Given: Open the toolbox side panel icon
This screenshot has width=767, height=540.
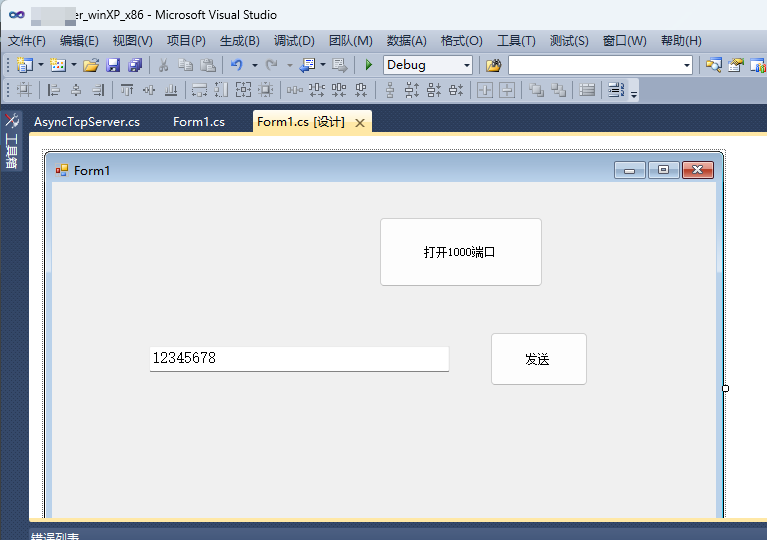Looking at the screenshot, I should point(11,141).
